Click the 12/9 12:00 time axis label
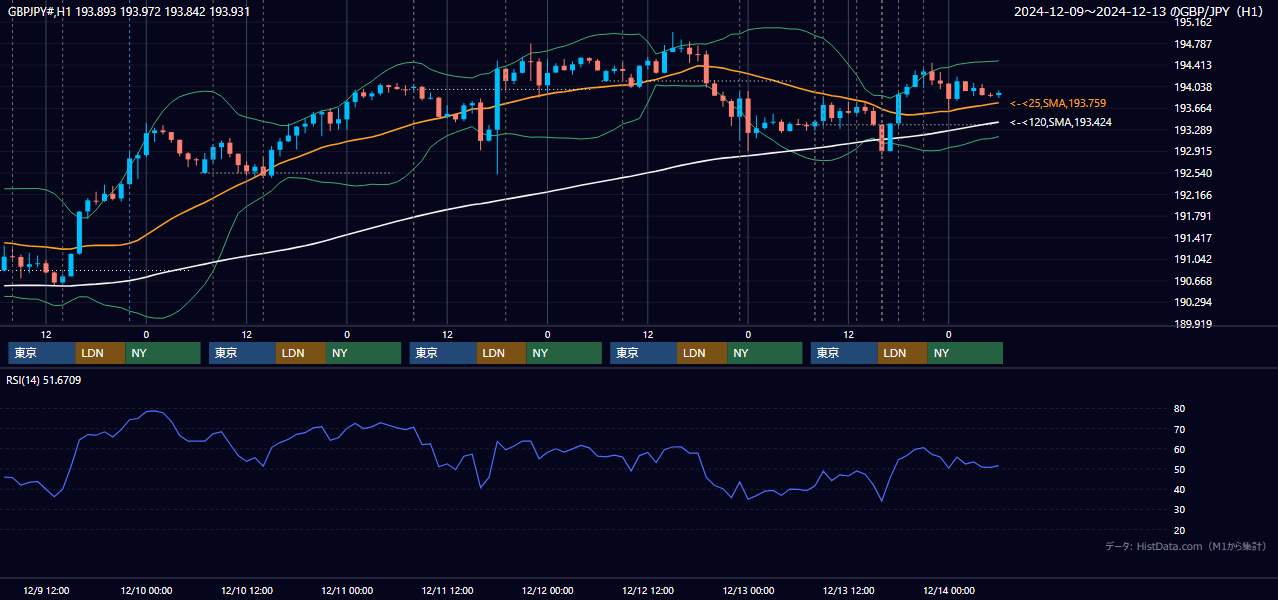This screenshot has width=1278, height=600. (46, 590)
